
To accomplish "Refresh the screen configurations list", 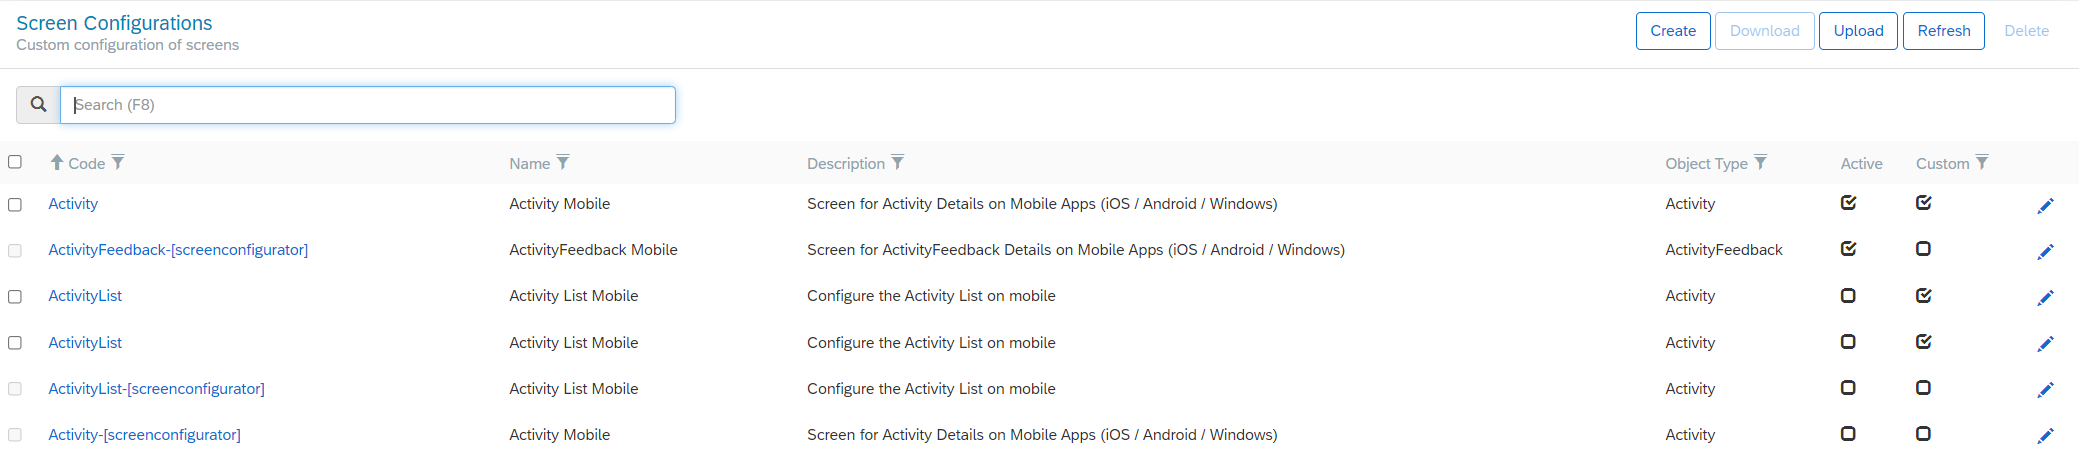I will pyautogui.click(x=1944, y=31).
